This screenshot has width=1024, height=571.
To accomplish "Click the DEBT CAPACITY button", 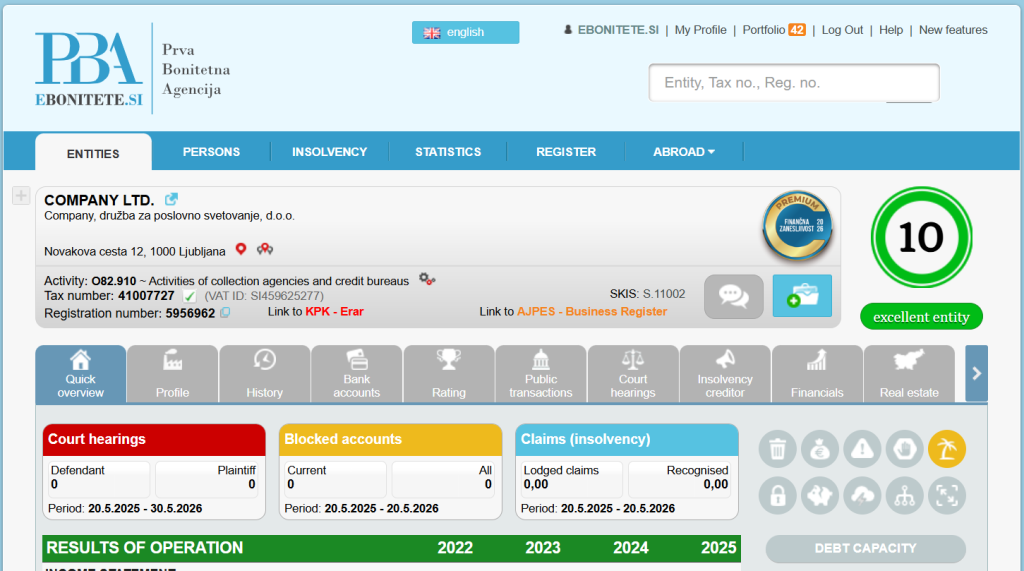I will coord(865,549).
